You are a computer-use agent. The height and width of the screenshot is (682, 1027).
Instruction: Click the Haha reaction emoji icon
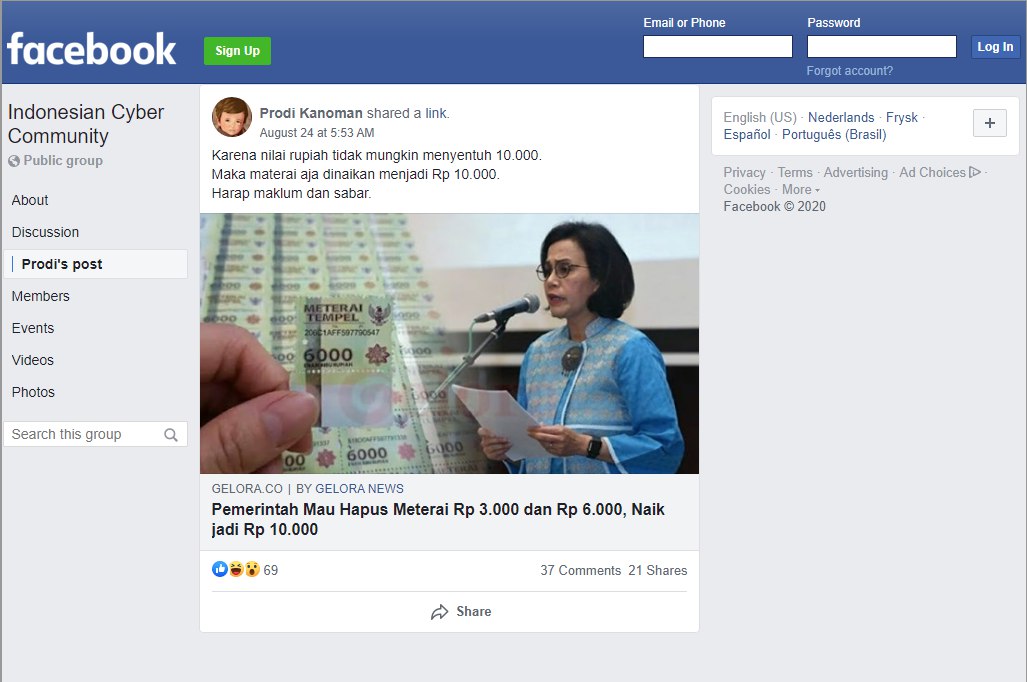236,569
